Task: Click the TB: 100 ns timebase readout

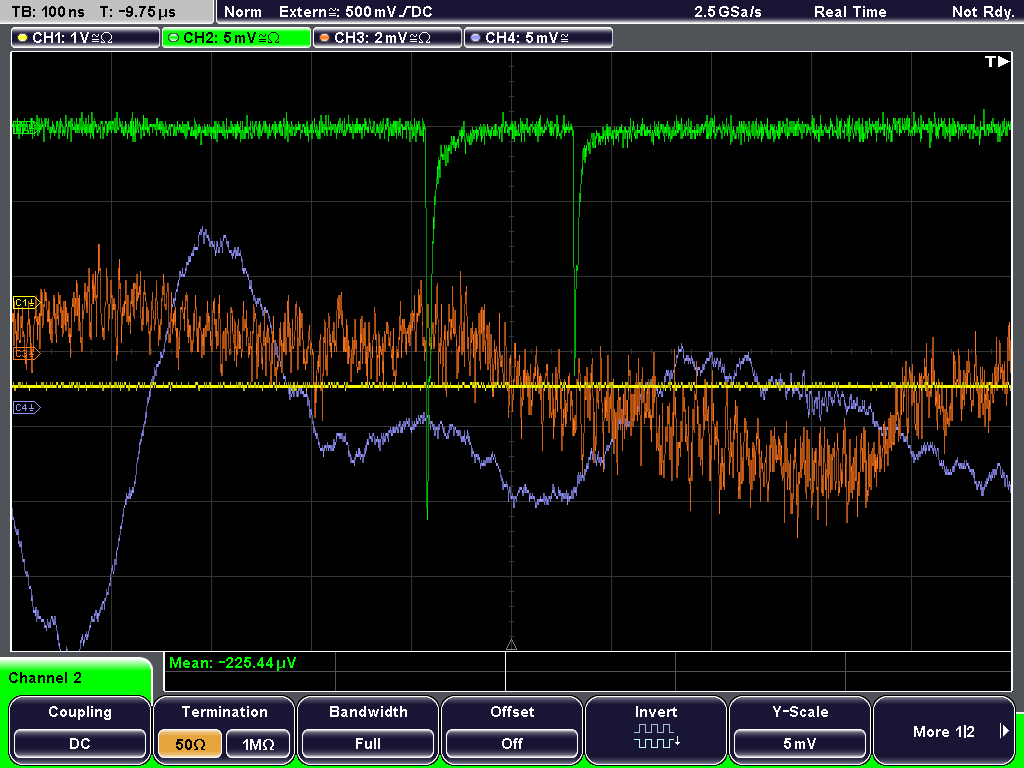Action: coord(48,12)
